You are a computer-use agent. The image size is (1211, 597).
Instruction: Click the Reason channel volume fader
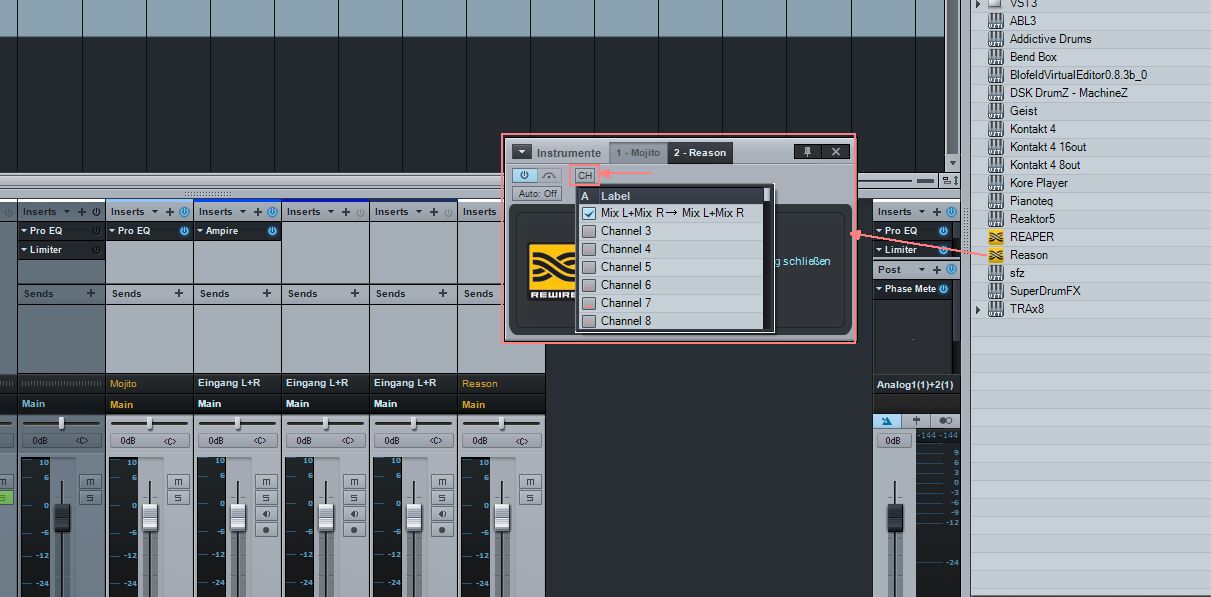(502, 517)
